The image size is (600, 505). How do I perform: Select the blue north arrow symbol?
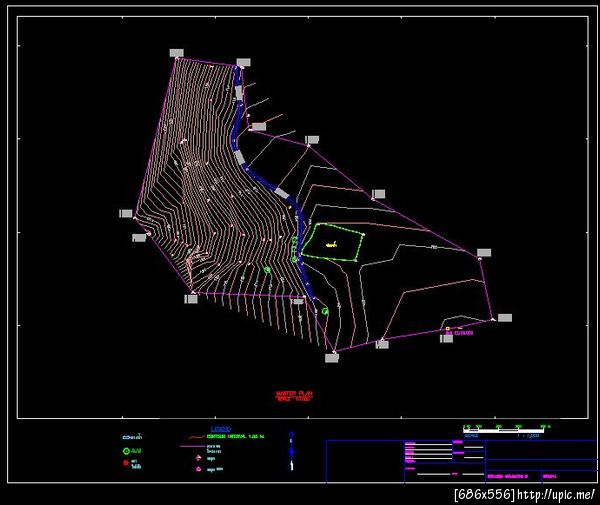292,451
